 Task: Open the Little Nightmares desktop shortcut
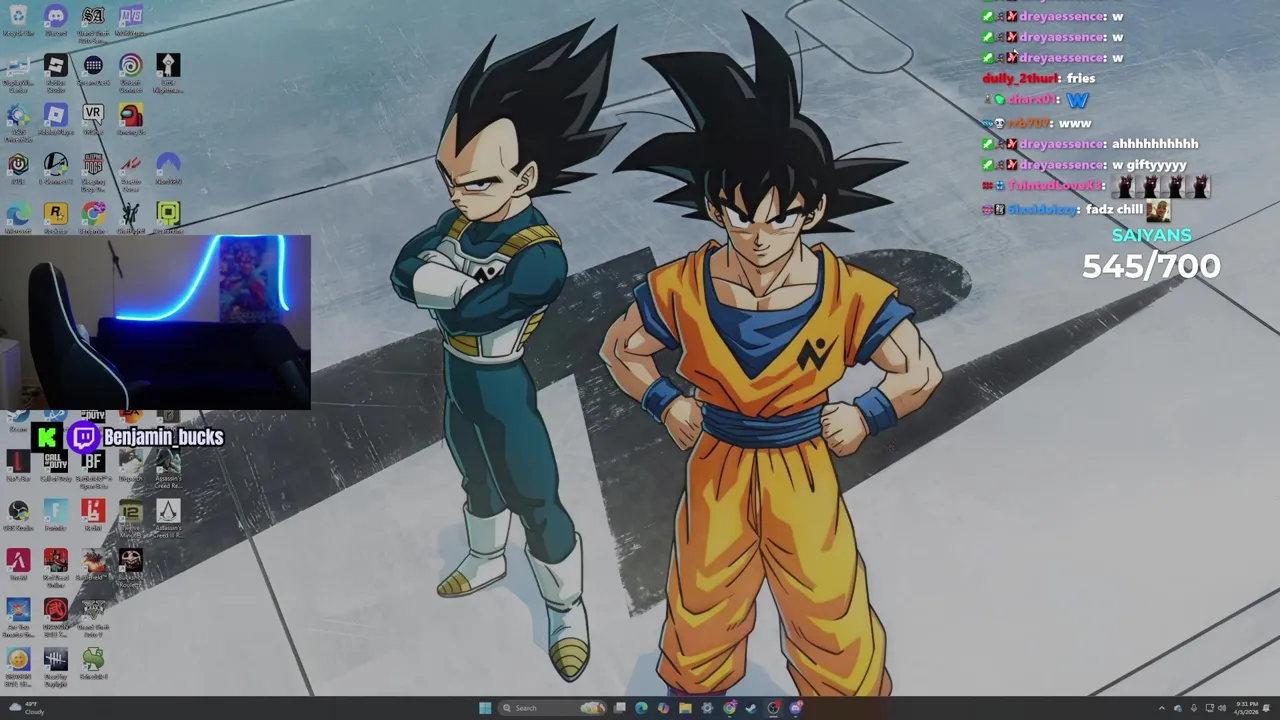[x=168, y=72]
